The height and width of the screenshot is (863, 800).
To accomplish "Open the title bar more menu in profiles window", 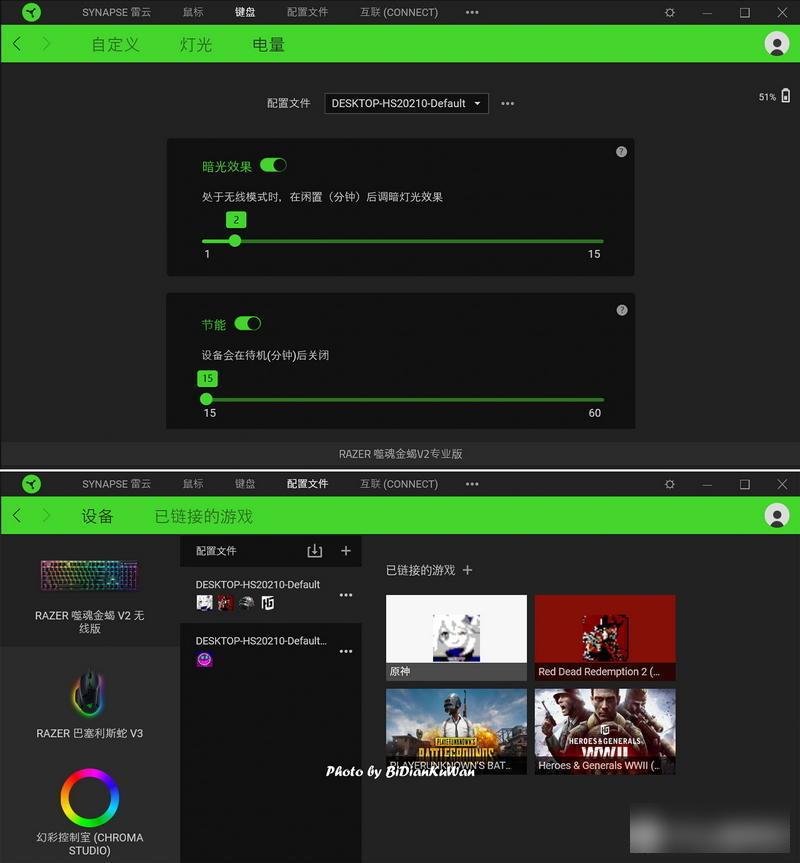I will [472, 484].
